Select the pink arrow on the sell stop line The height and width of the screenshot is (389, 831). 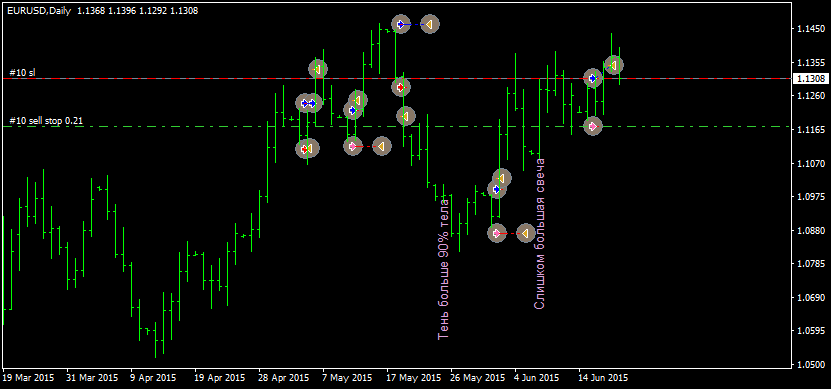pyautogui.click(x=593, y=127)
